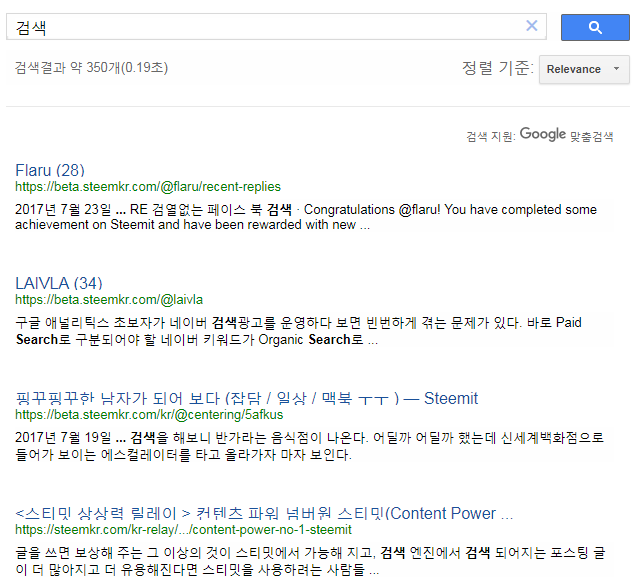Open the Relevance sort dropdown
This screenshot has width=639, height=588.
[584, 70]
